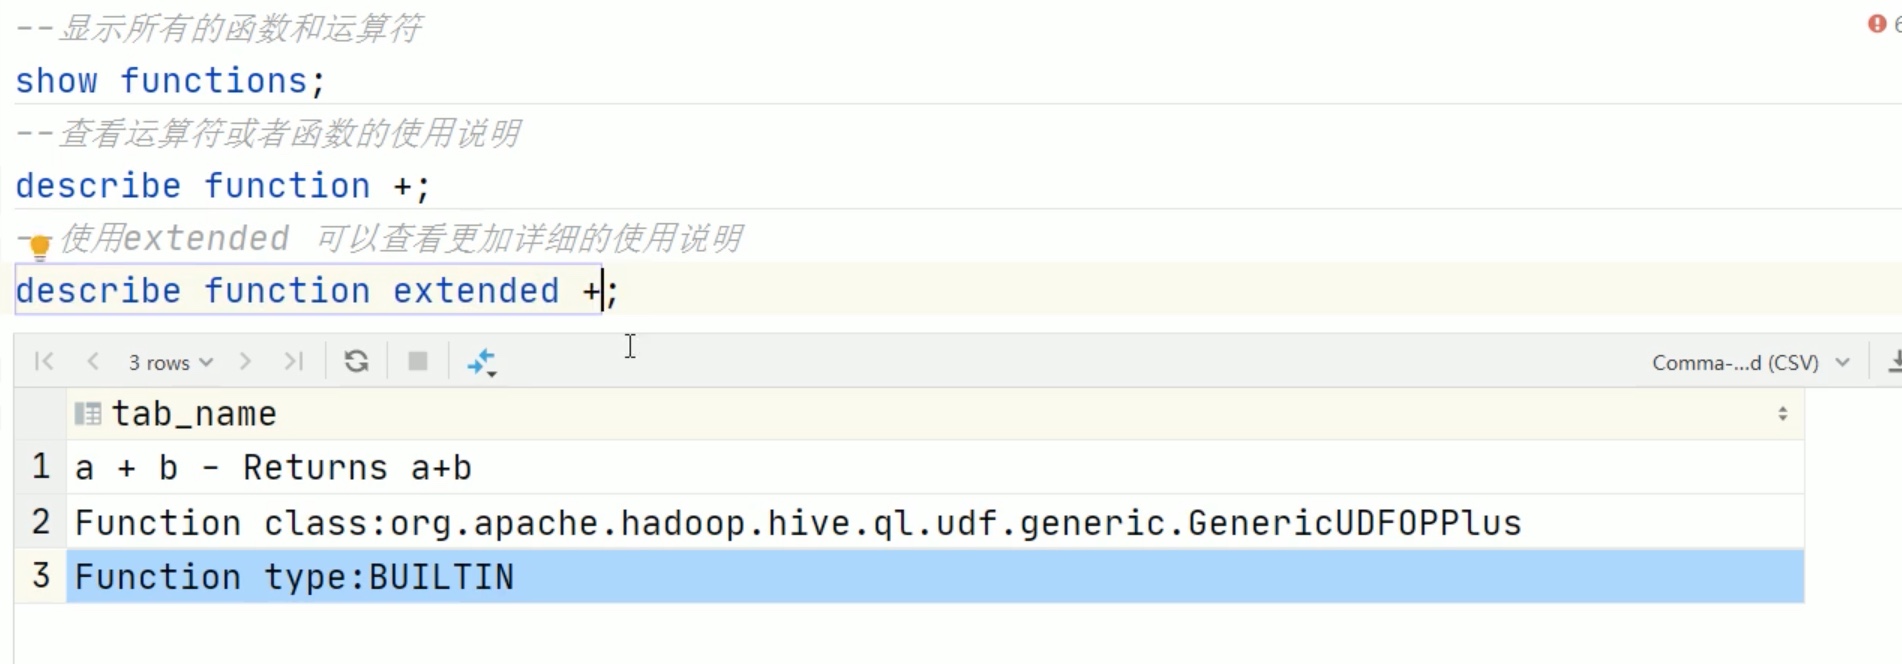The width and height of the screenshot is (1902, 664).
Task: Click the 'describe function +;' statement
Action: click(222, 185)
